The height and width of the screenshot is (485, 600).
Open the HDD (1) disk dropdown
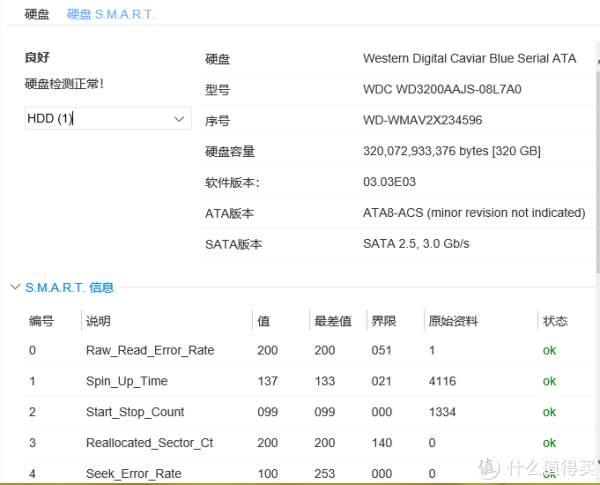[108, 118]
